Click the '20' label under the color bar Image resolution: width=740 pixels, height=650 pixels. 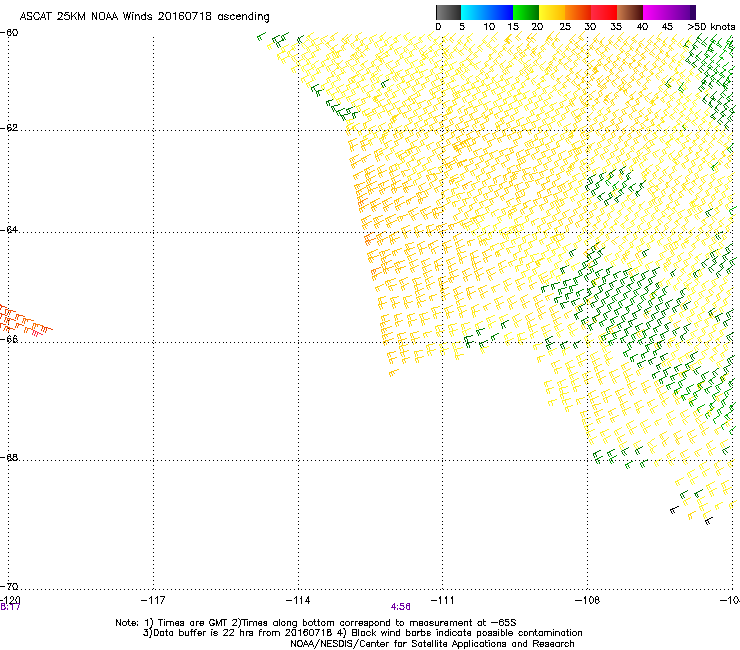537,27
